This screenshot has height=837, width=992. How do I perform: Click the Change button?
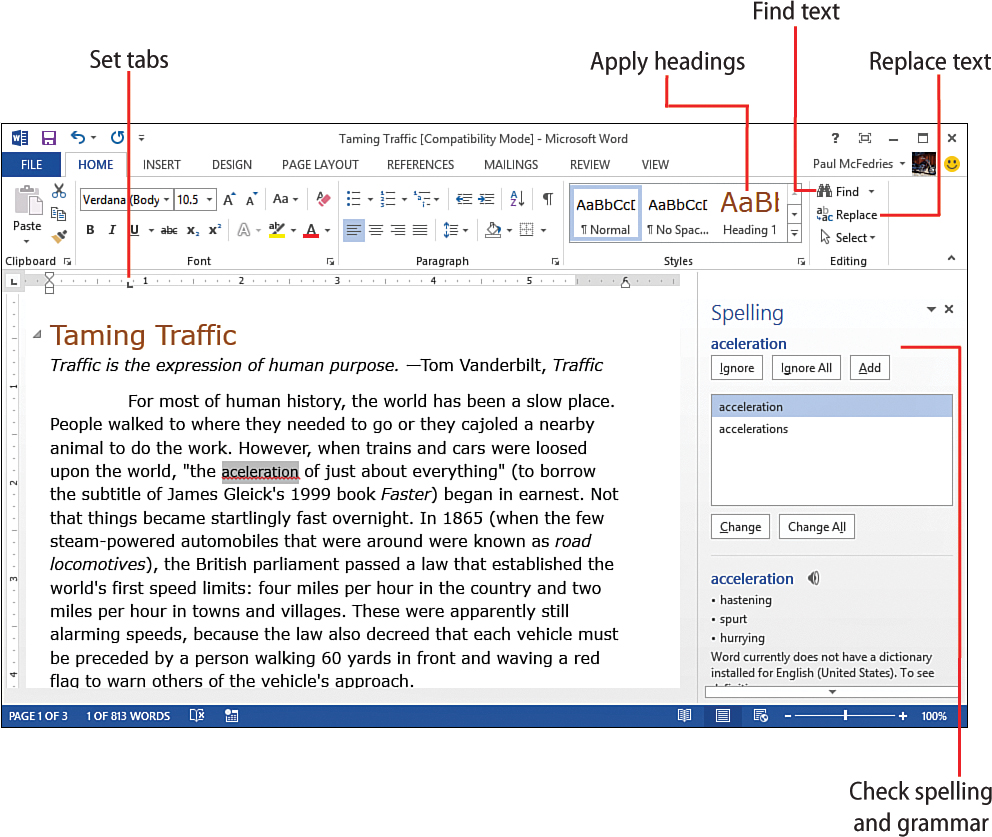(x=740, y=526)
